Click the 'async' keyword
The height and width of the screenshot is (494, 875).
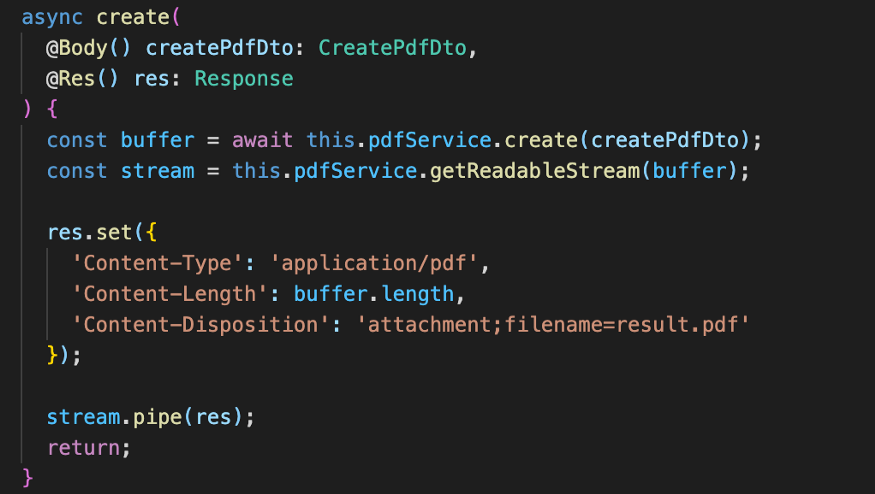[x=52, y=17]
